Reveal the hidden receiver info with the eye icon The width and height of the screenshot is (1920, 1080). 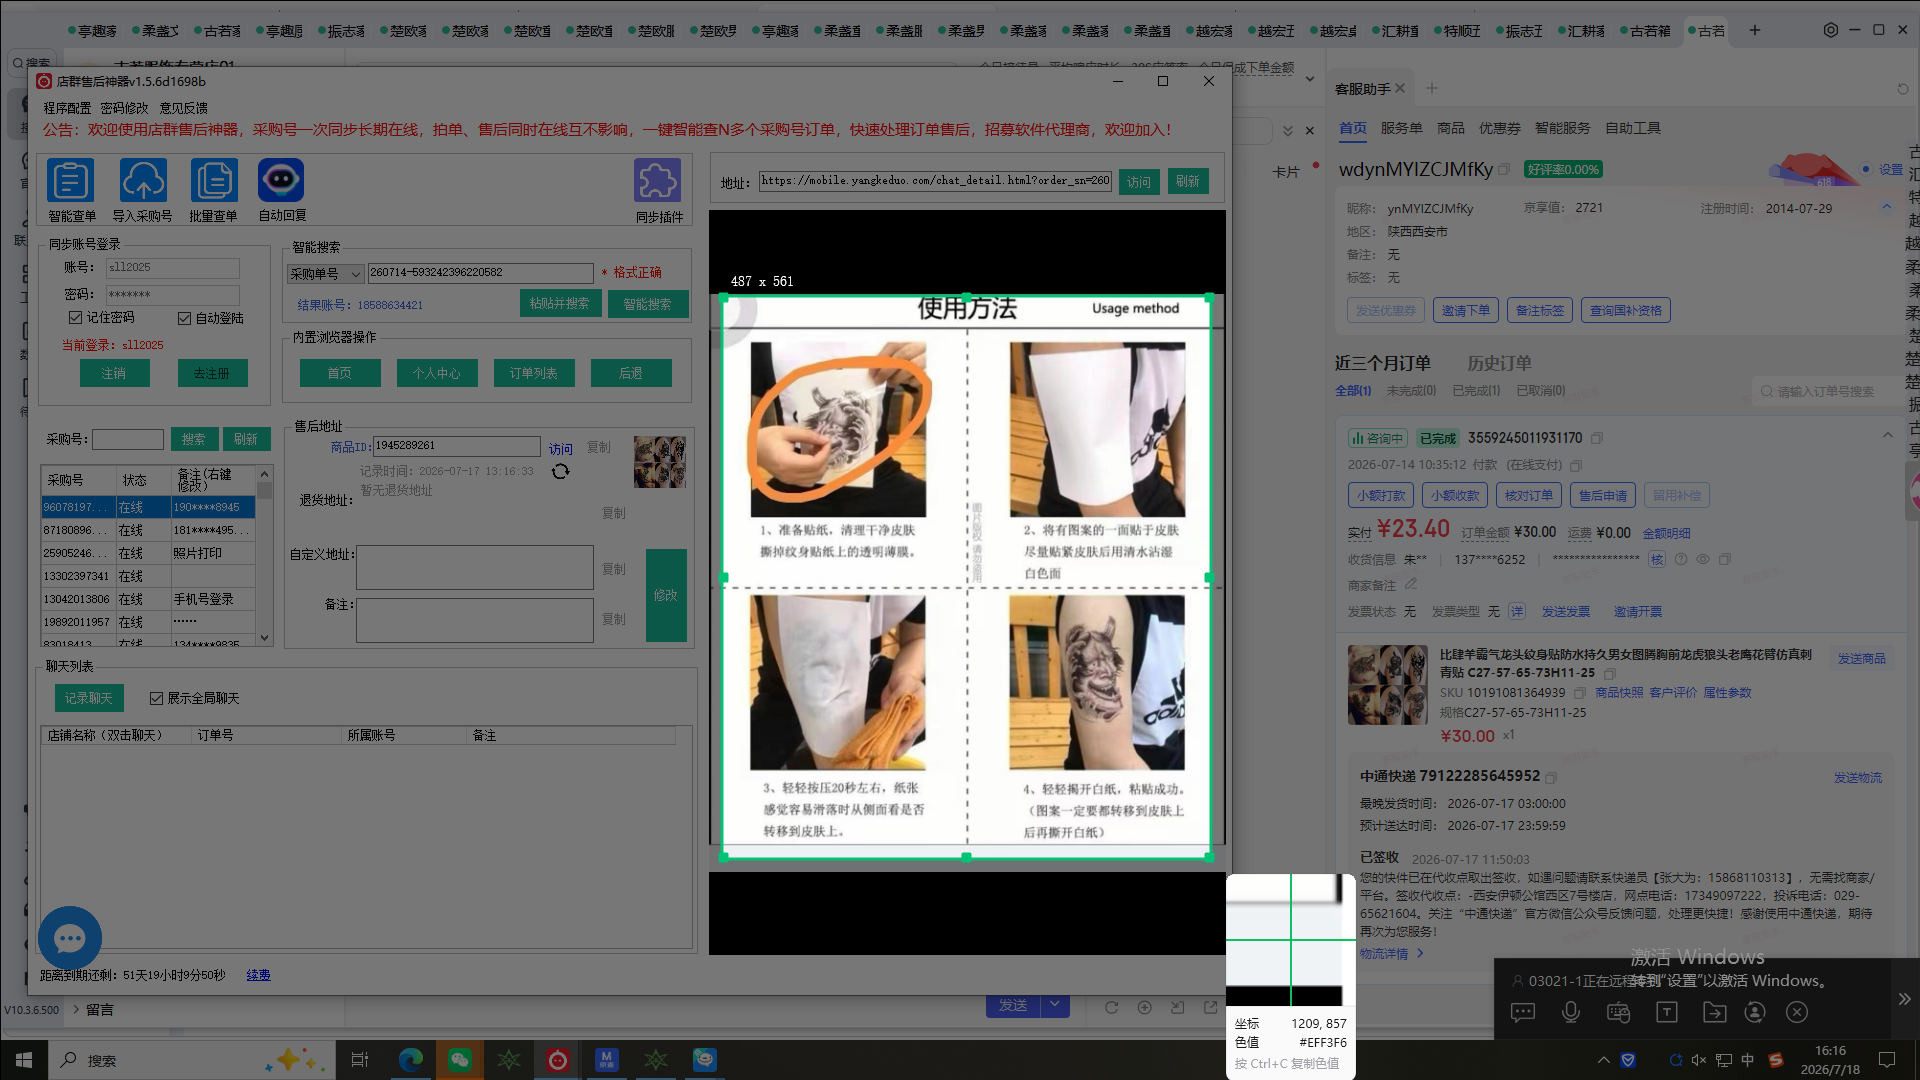(1703, 560)
